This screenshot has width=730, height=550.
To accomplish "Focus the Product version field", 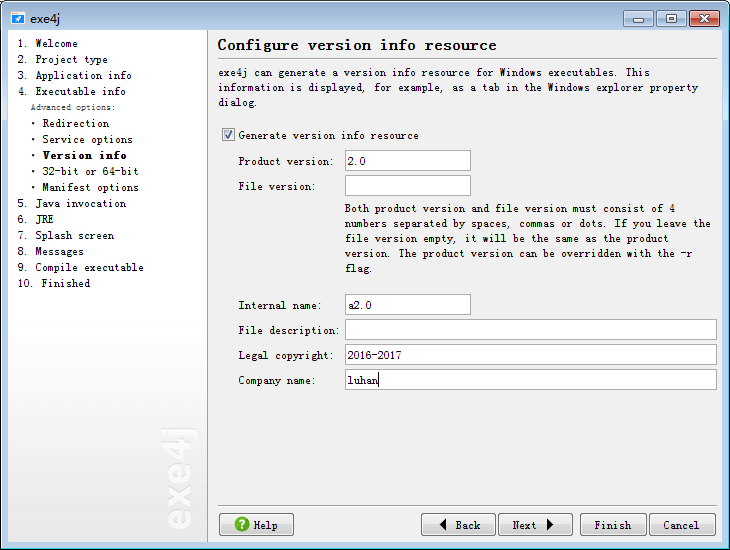I will point(407,161).
